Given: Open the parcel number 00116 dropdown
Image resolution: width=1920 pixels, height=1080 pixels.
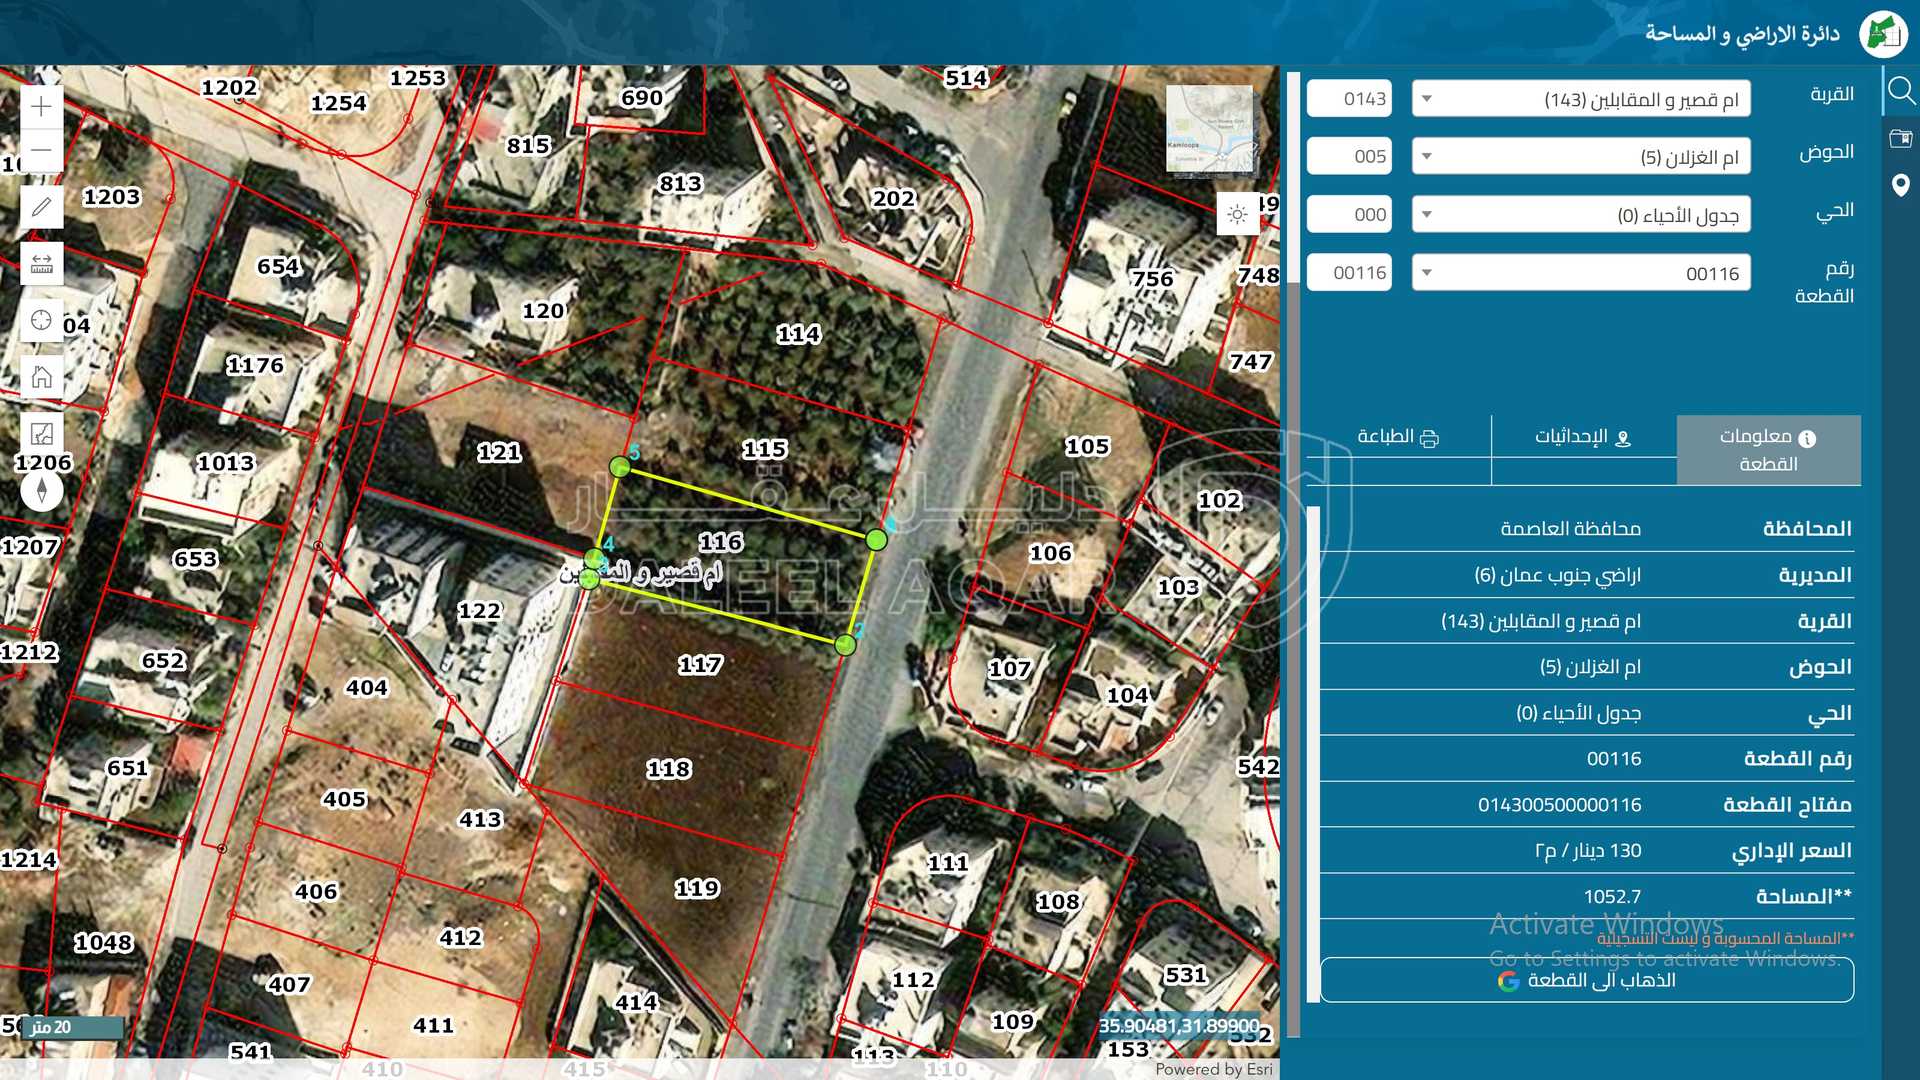Looking at the screenshot, I should click(1580, 273).
